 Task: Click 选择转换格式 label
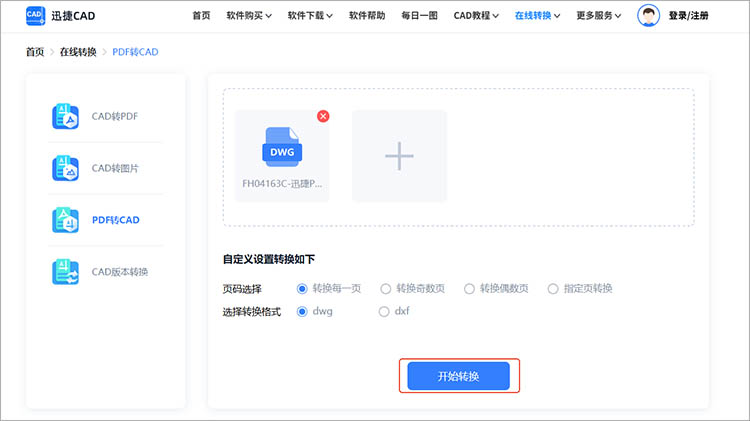pyautogui.click(x=252, y=312)
